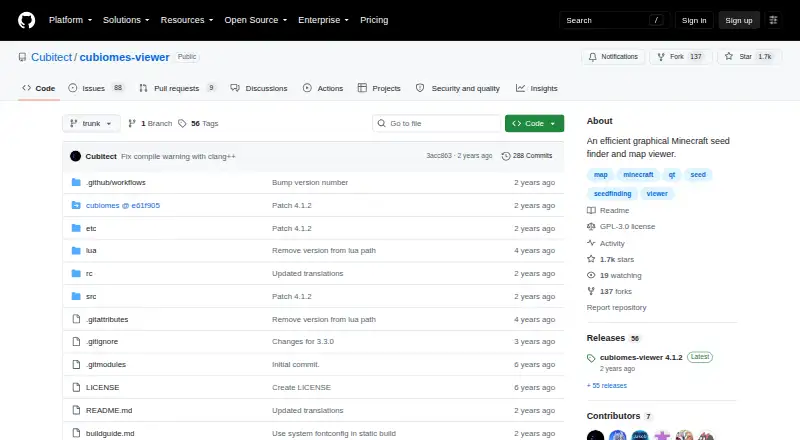Click the 288 Commits link
Screen dimensions: 800x440
527,156
